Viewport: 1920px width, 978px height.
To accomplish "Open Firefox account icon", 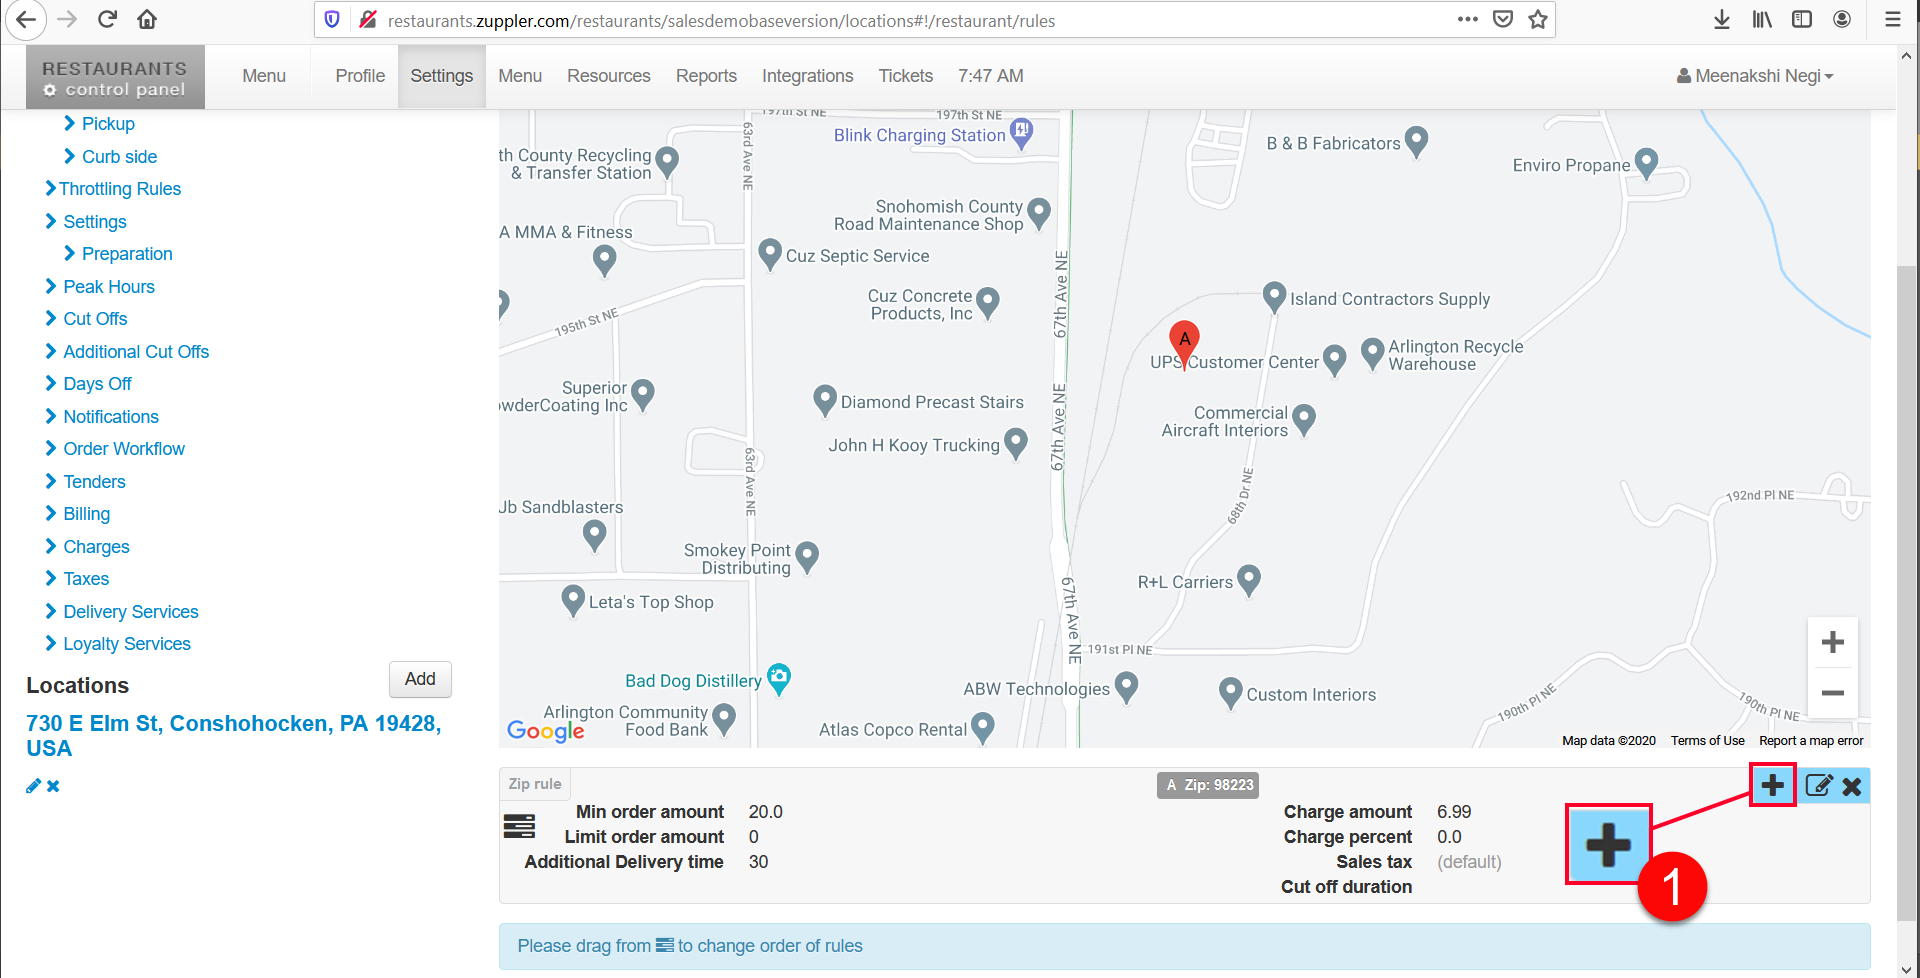I will (1842, 19).
